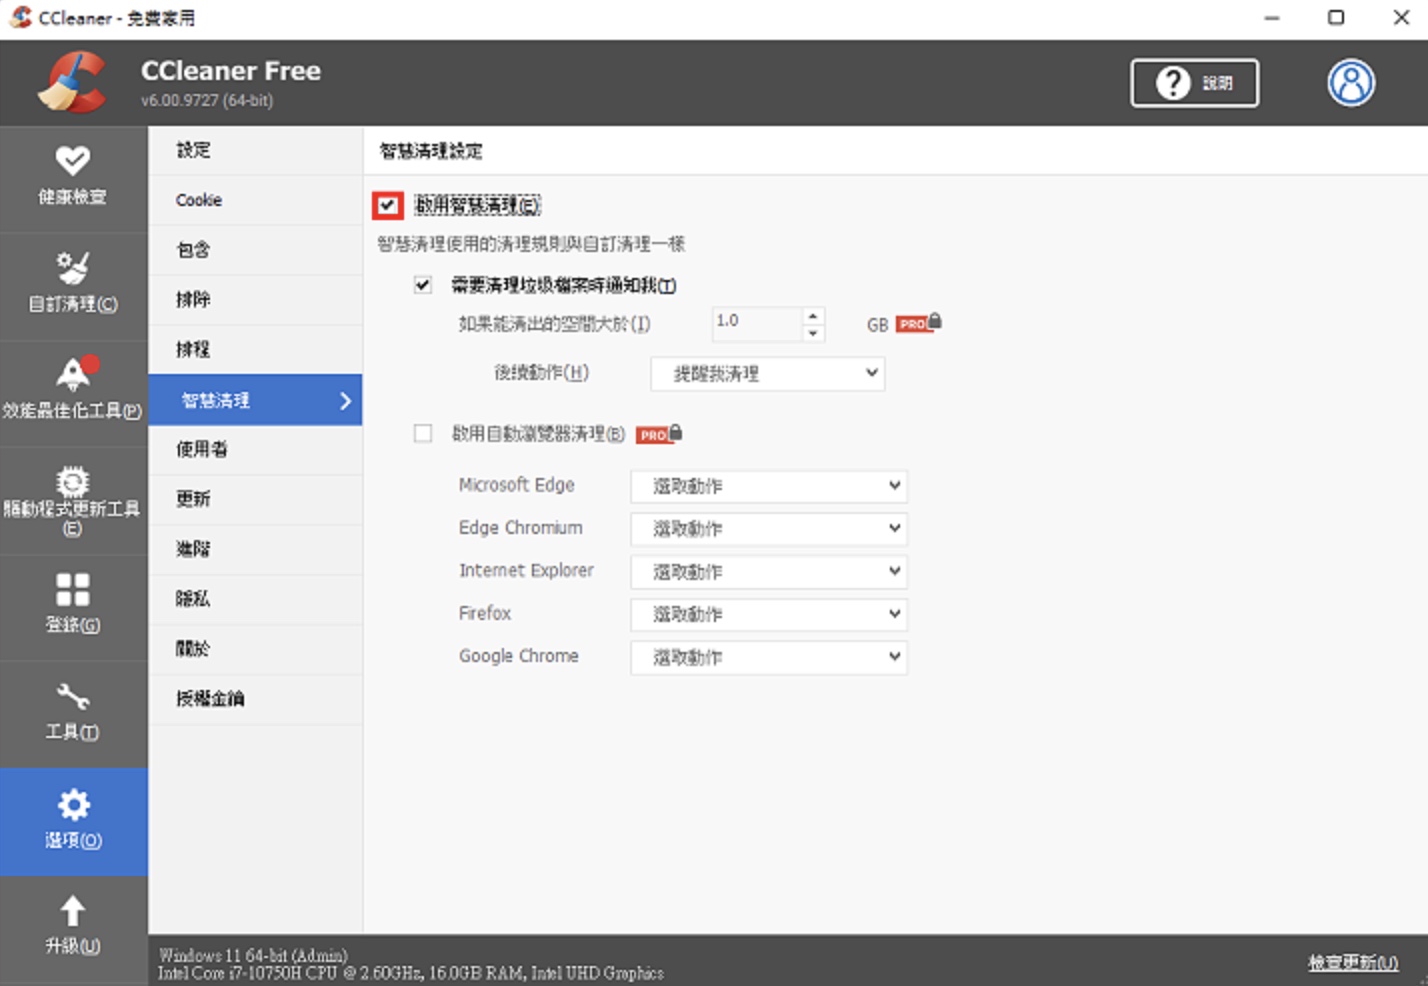1428x986 pixels.
Task: Click the 1.0 GB size input field
Action: [x=757, y=323]
